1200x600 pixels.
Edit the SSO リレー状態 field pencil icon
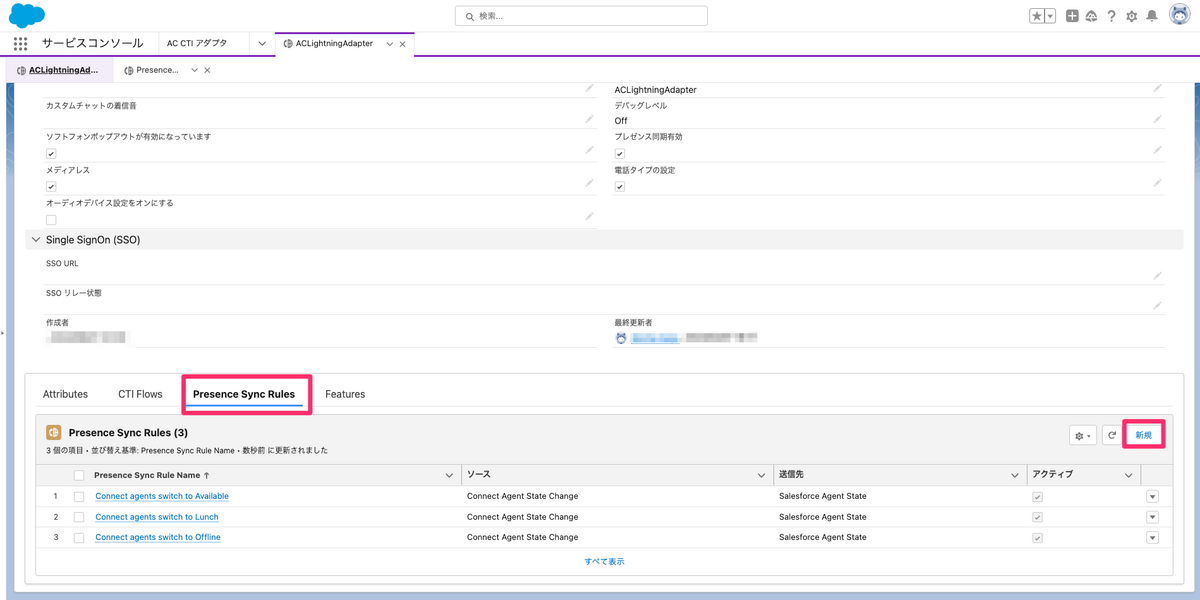pyautogui.click(x=1158, y=306)
